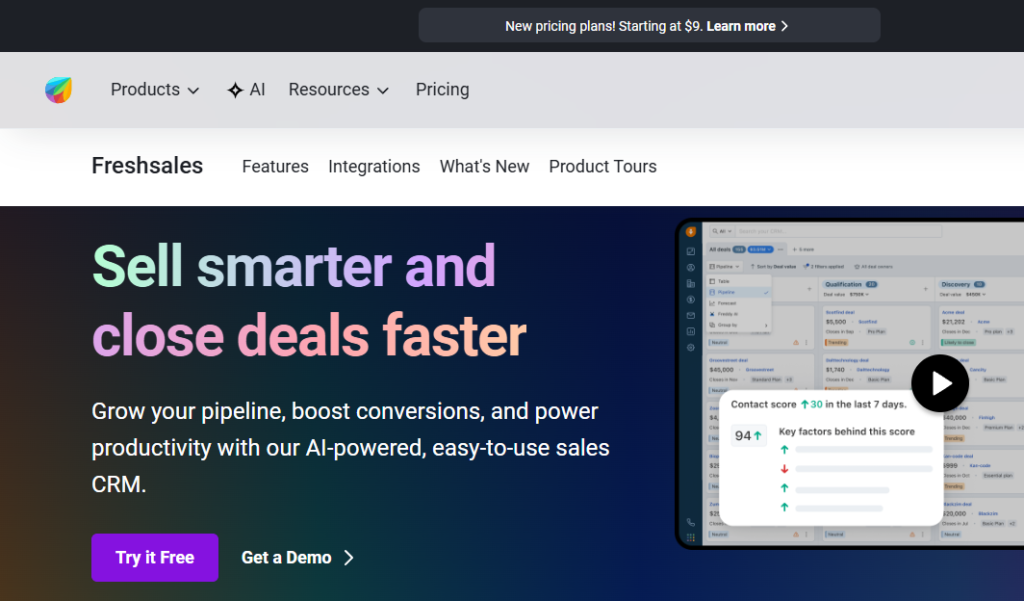Select the Accounts building icon in the sidebar

click(690, 282)
